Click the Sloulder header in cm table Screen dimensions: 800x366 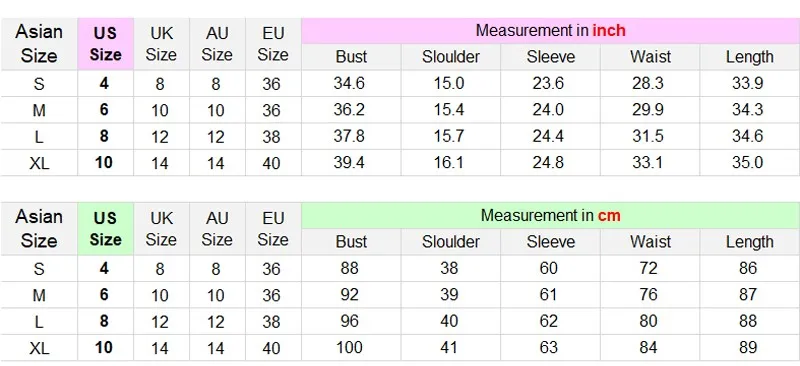pos(451,241)
